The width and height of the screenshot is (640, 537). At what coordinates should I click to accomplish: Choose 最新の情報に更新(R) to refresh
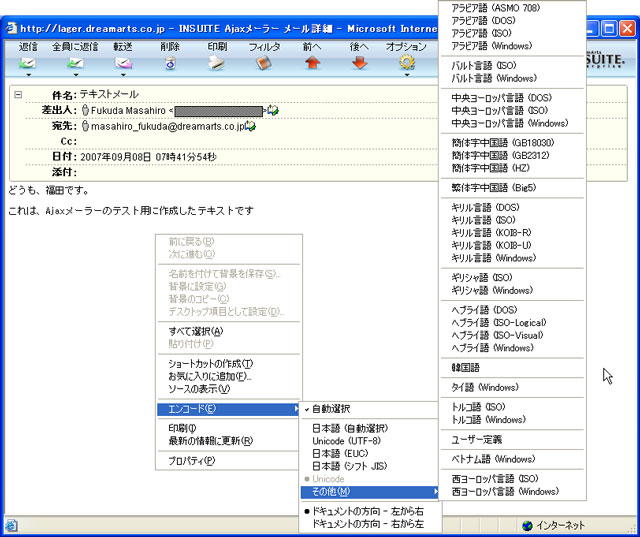click(210, 441)
